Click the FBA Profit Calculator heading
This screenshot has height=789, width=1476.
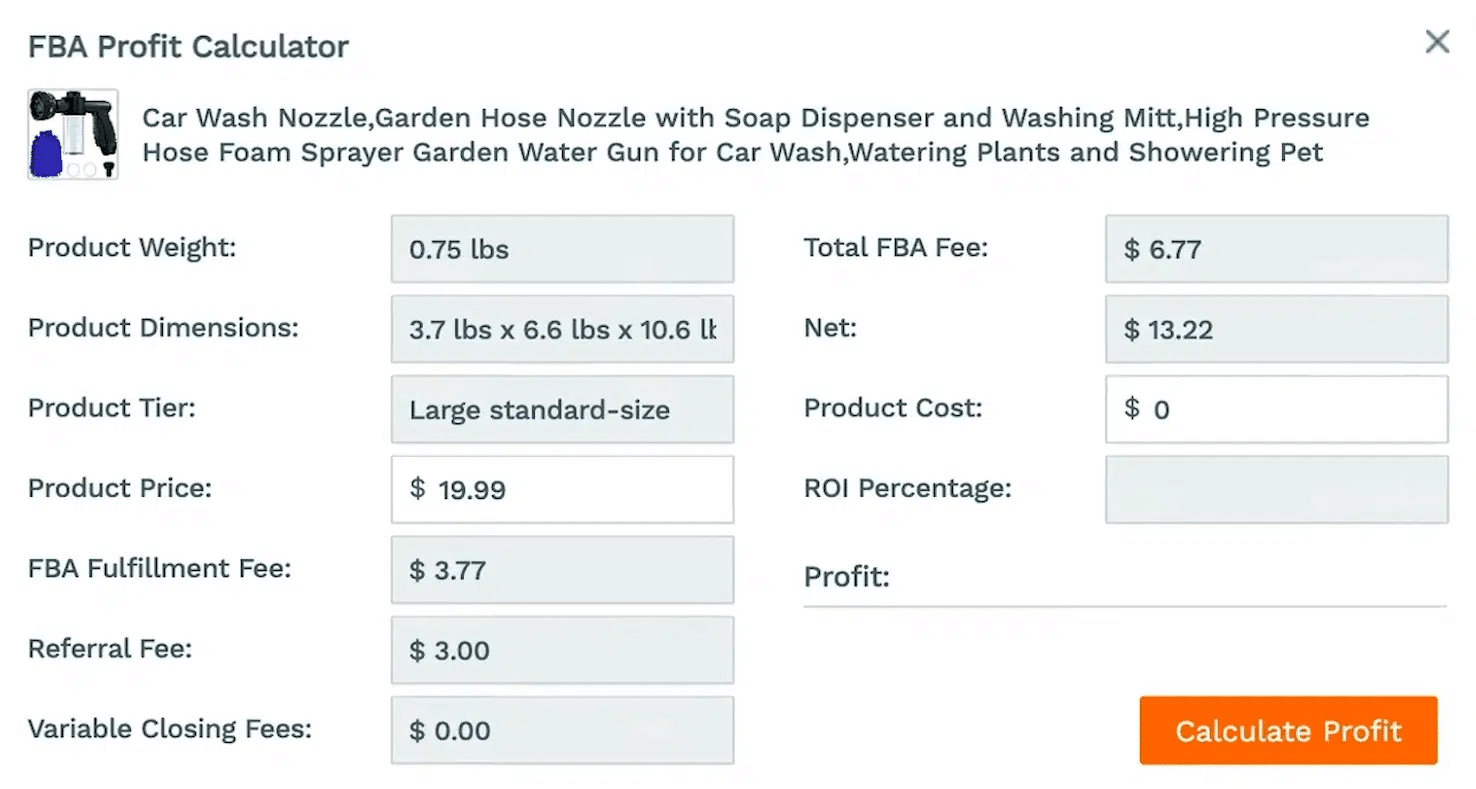[188, 46]
